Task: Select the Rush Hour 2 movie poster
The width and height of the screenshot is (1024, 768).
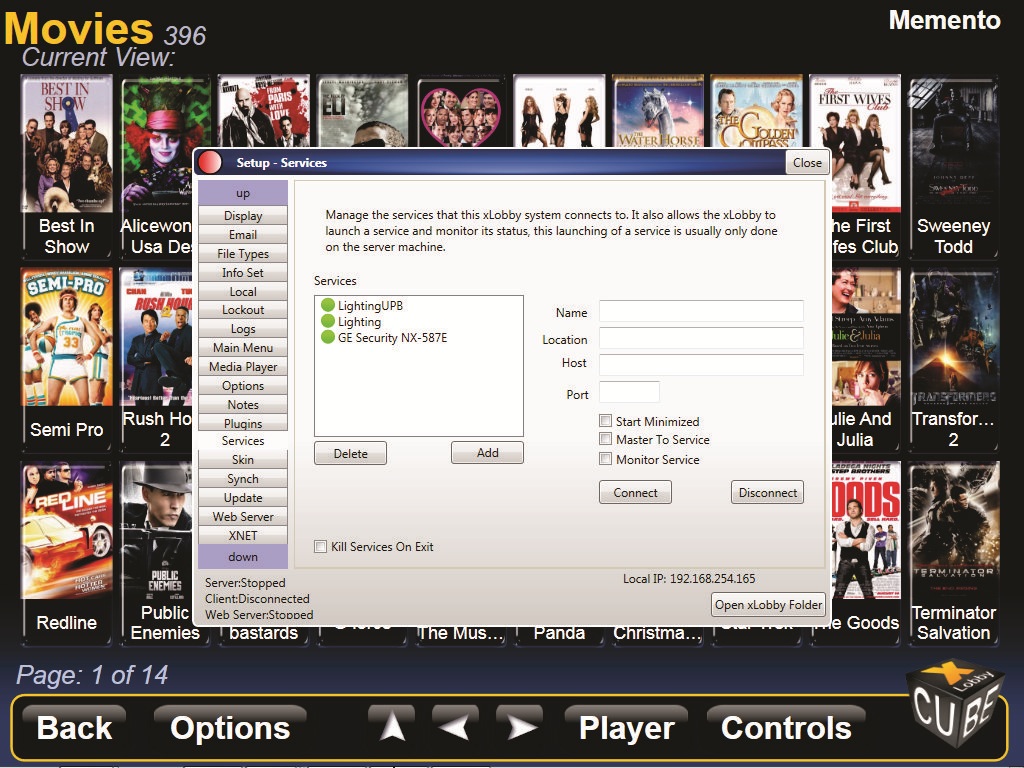Action: (157, 337)
